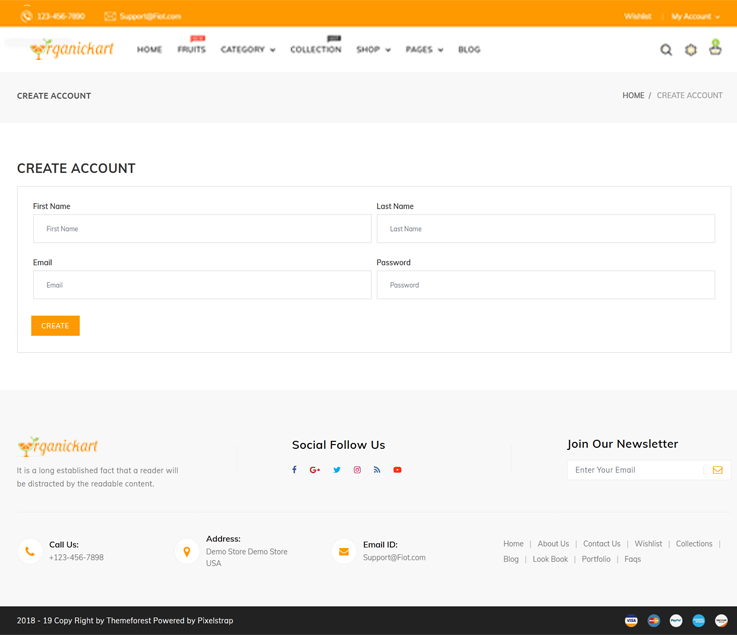
Task: Open the settings gear icon in header
Action: pyautogui.click(x=691, y=50)
